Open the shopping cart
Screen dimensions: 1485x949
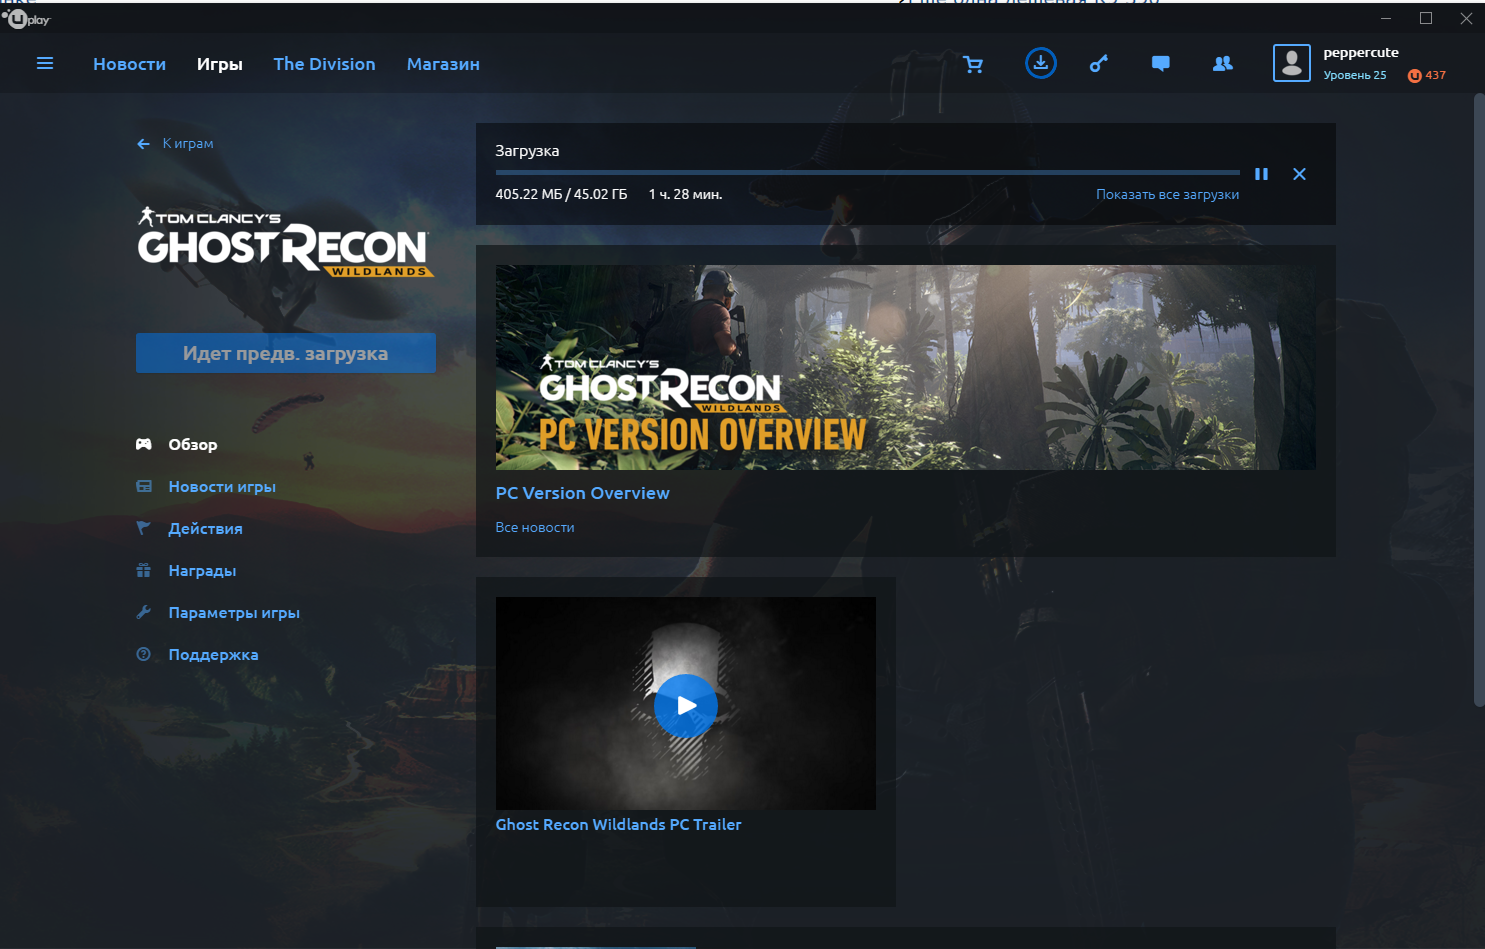coord(973,64)
